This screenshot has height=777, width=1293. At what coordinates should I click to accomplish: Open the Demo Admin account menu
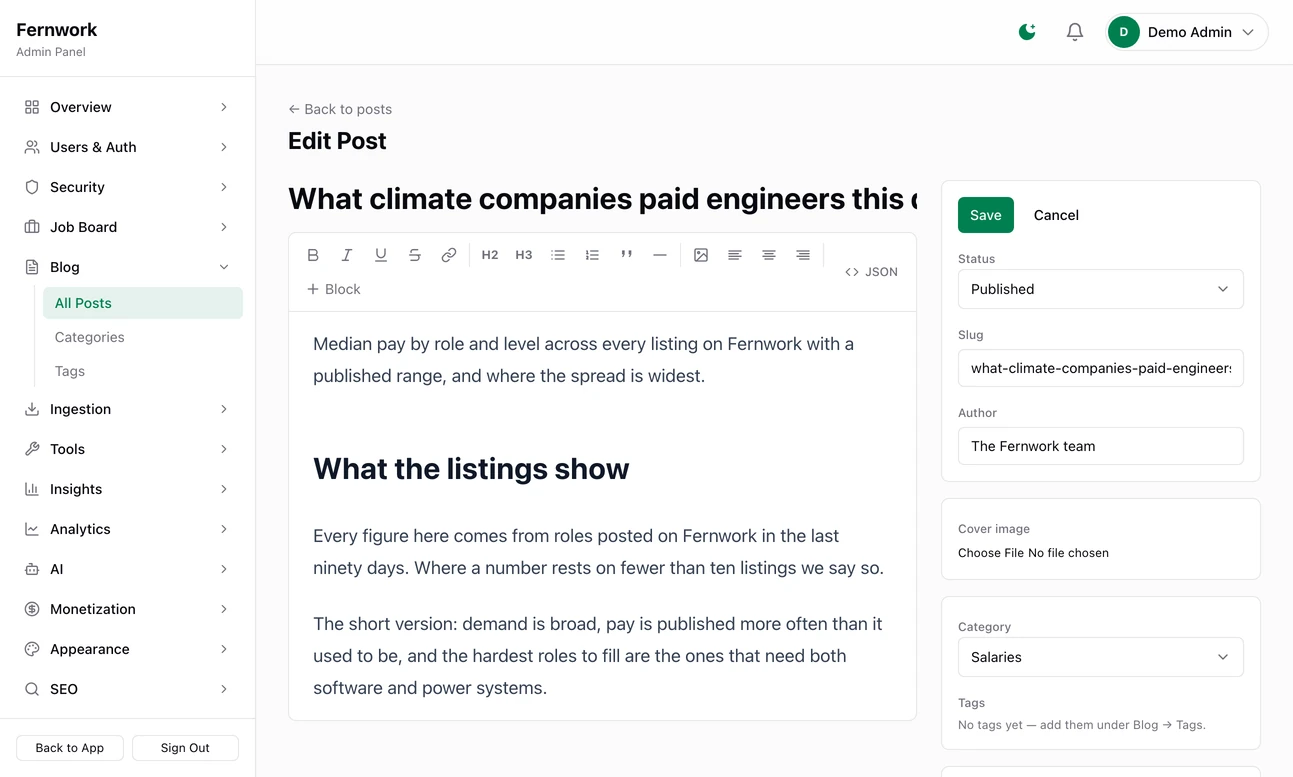1187,32
